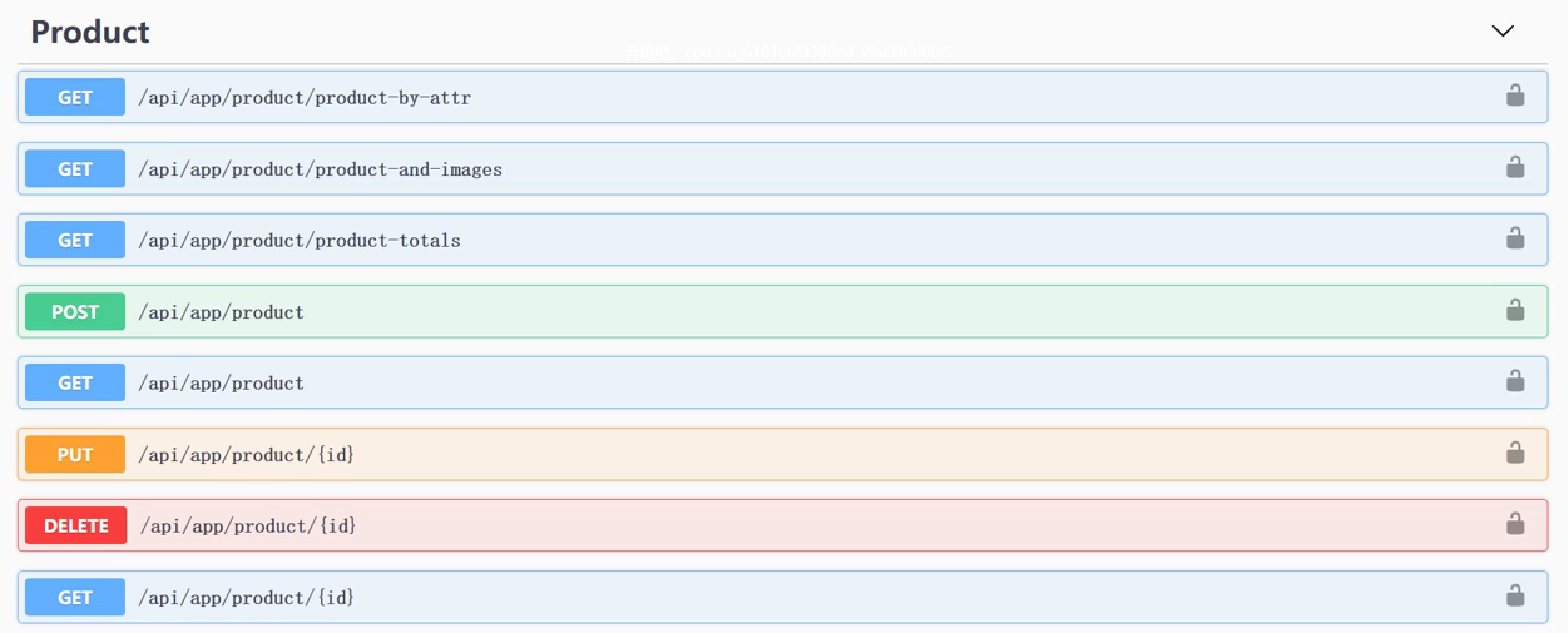
Task: Click the red DELETE method badge
Action: (76, 526)
